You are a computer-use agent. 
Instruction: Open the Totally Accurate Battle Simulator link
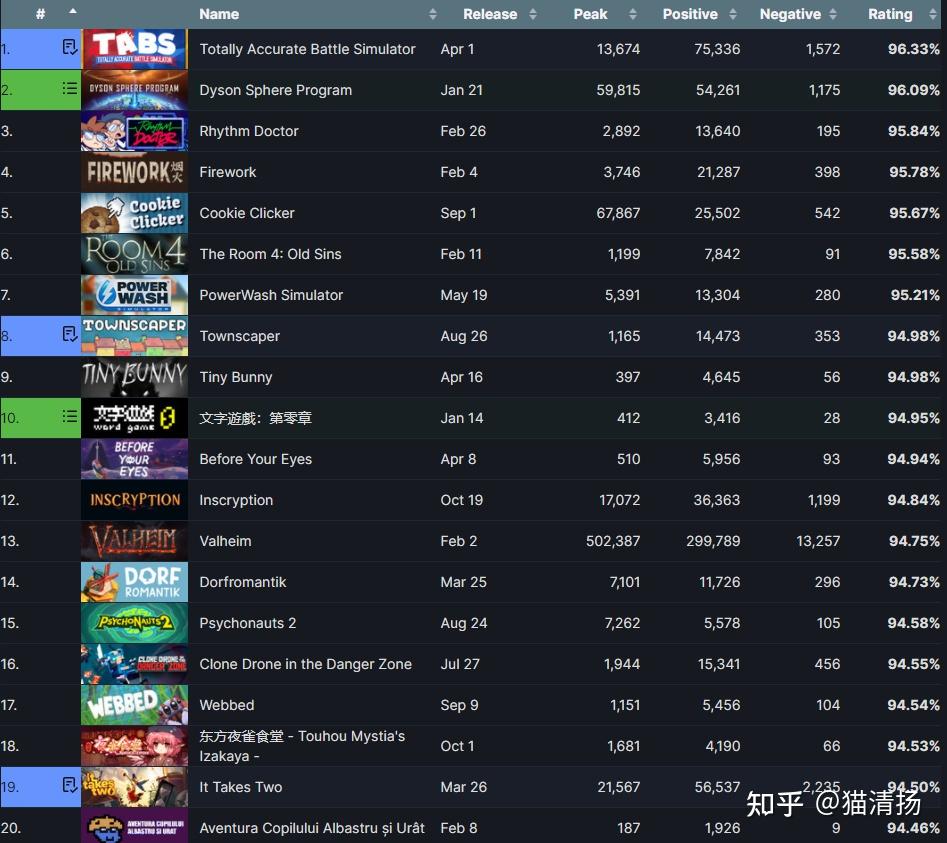(x=307, y=49)
